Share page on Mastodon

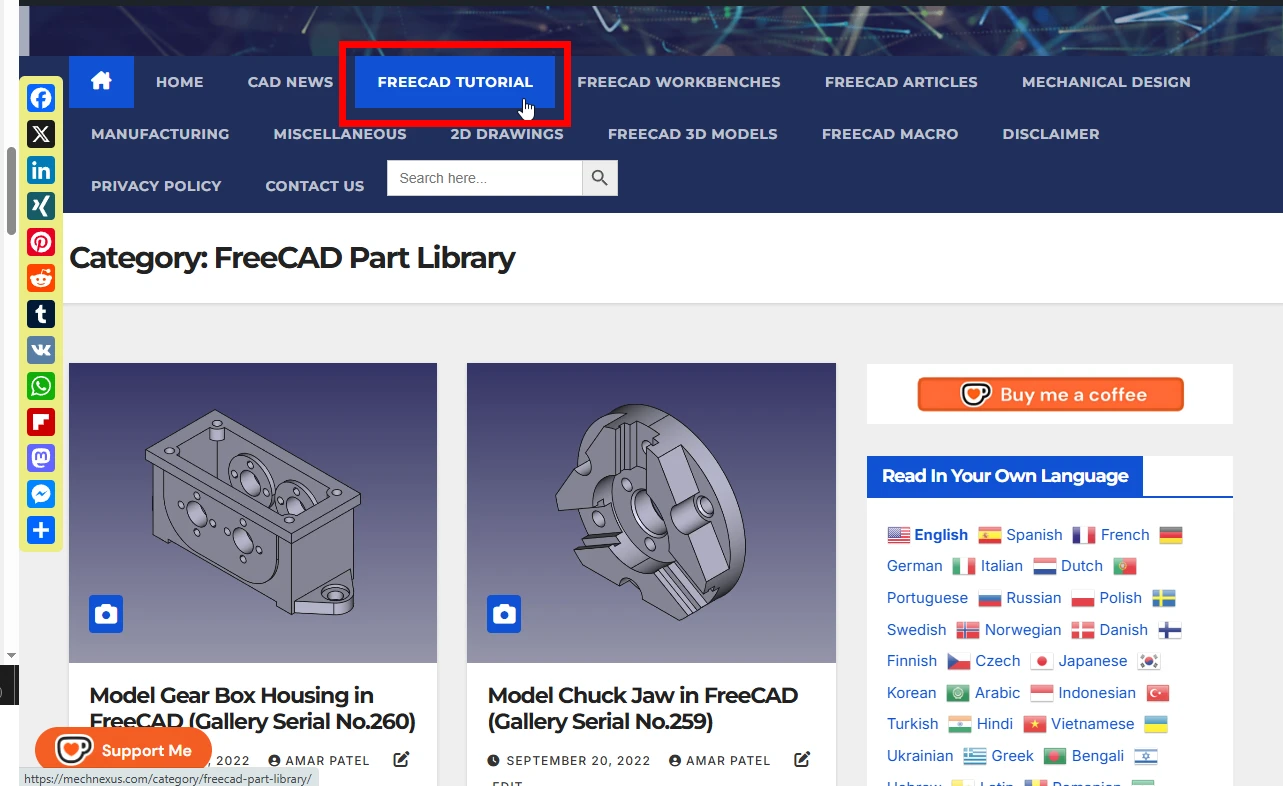pos(41,458)
